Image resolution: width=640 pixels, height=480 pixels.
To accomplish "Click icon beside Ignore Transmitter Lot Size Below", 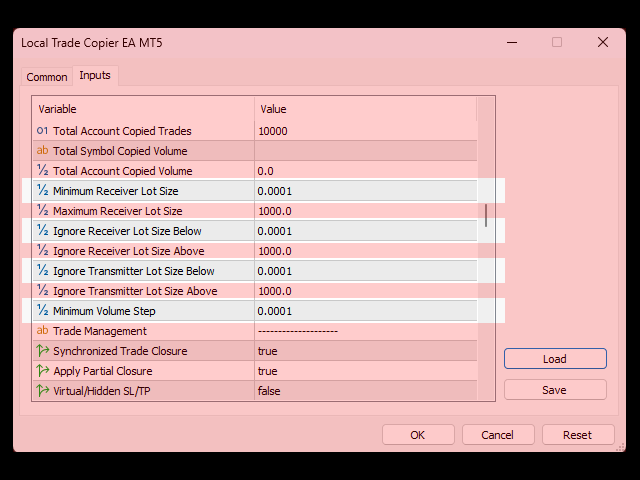I will click(x=42, y=270).
